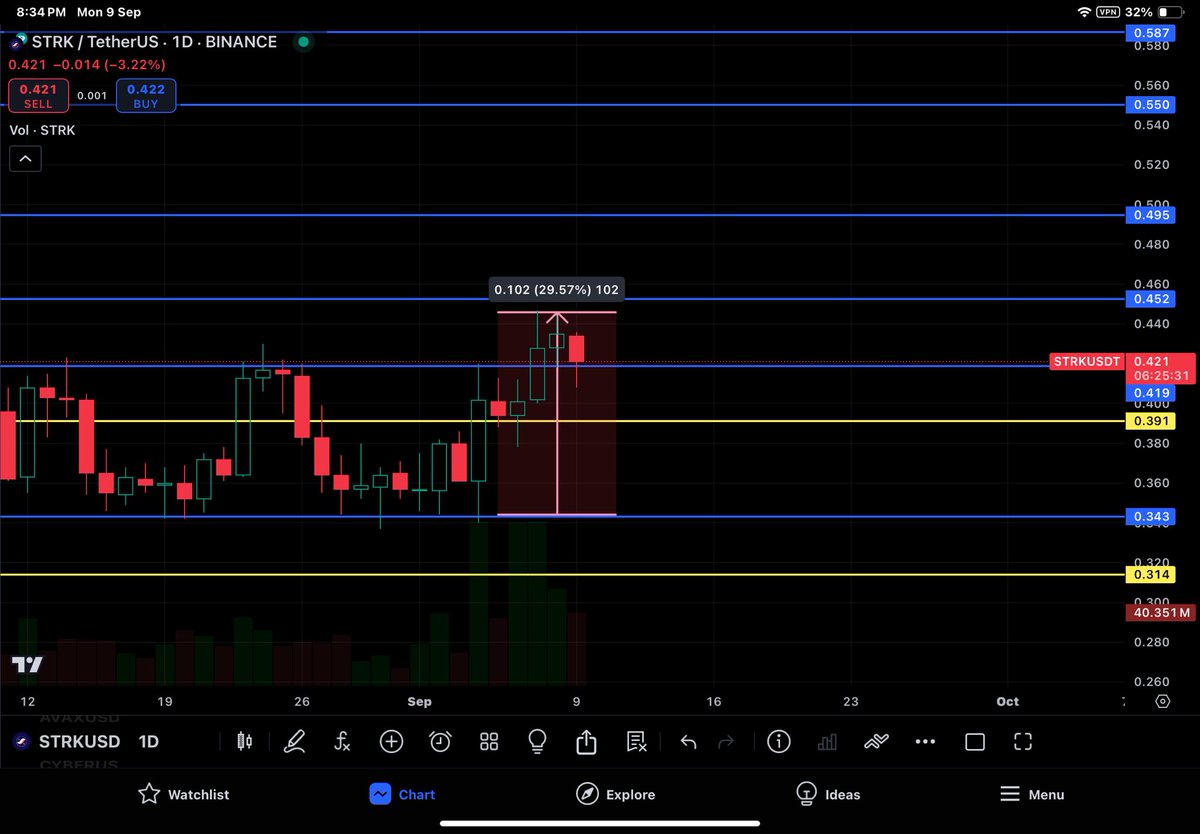Screen dimensions: 1200x834
Task: Open the fx indicators menu
Action: click(x=342, y=741)
